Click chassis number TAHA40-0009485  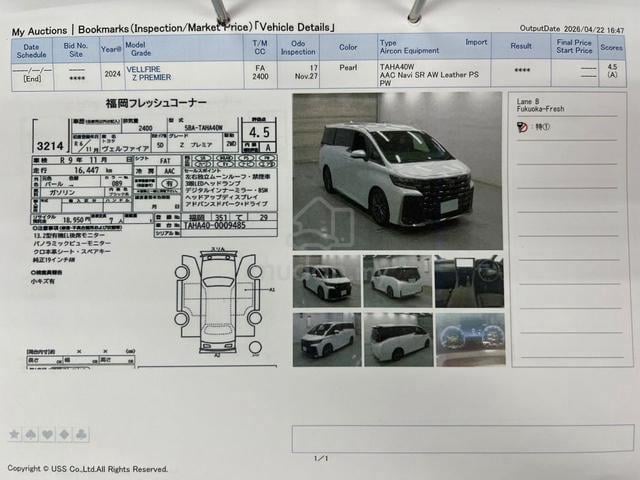[x=215, y=225]
